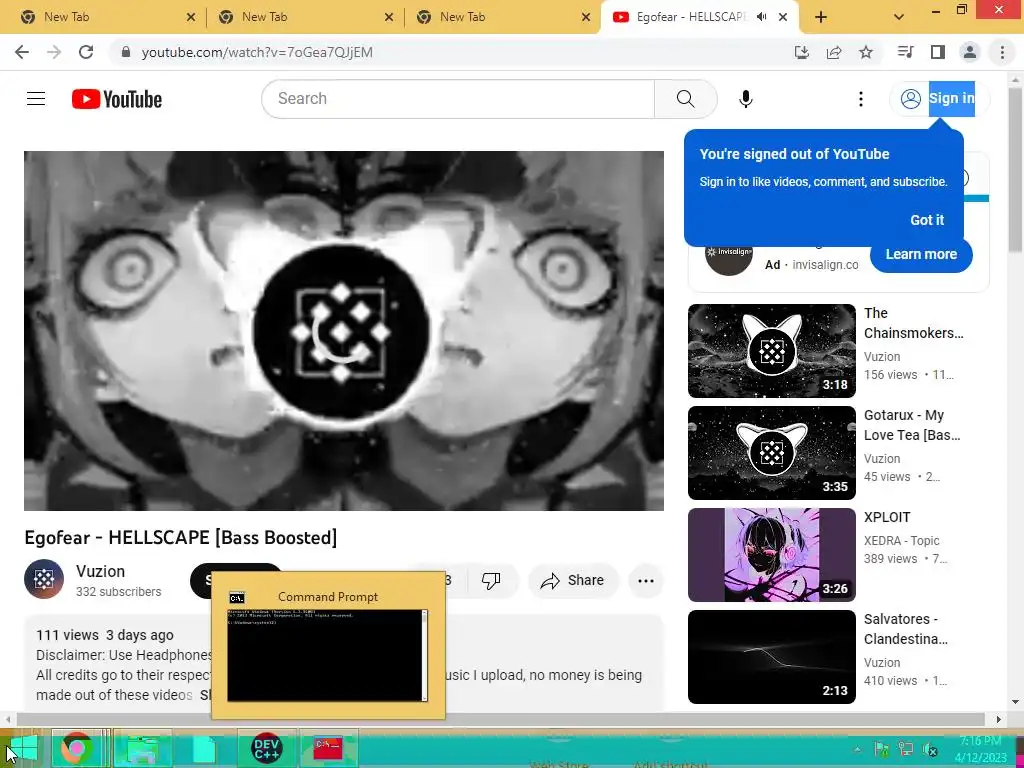1024x768 pixels.
Task: Dismiss sign-out notice with Got it
Action: (x=927, y=220)
